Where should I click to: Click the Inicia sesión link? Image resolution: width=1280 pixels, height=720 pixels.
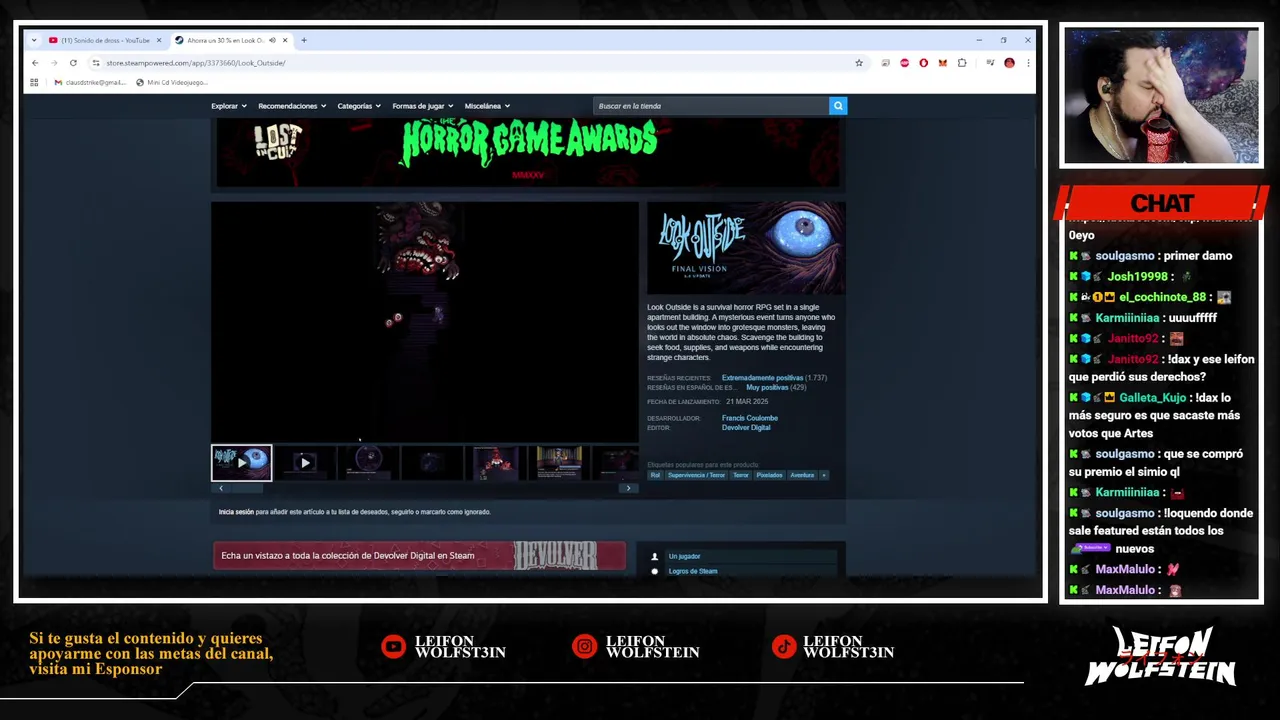tap(236, 512)
